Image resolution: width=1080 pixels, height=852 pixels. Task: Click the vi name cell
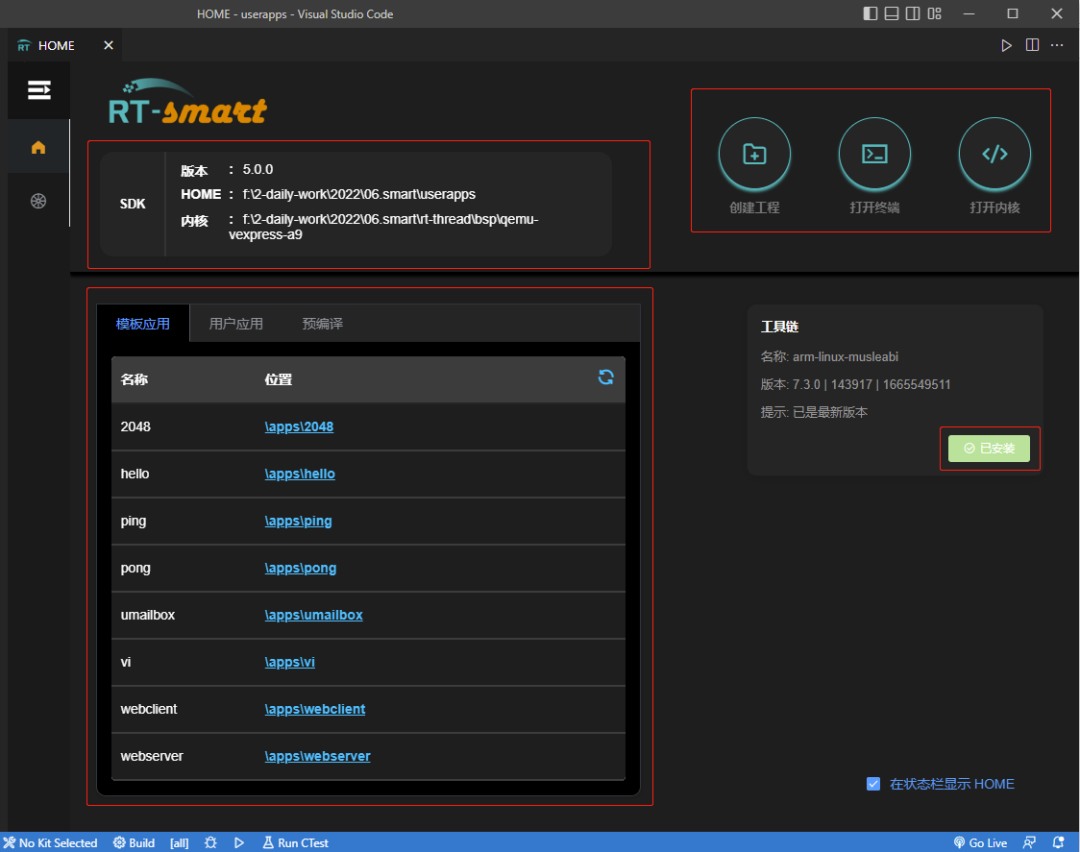(125, 662)
